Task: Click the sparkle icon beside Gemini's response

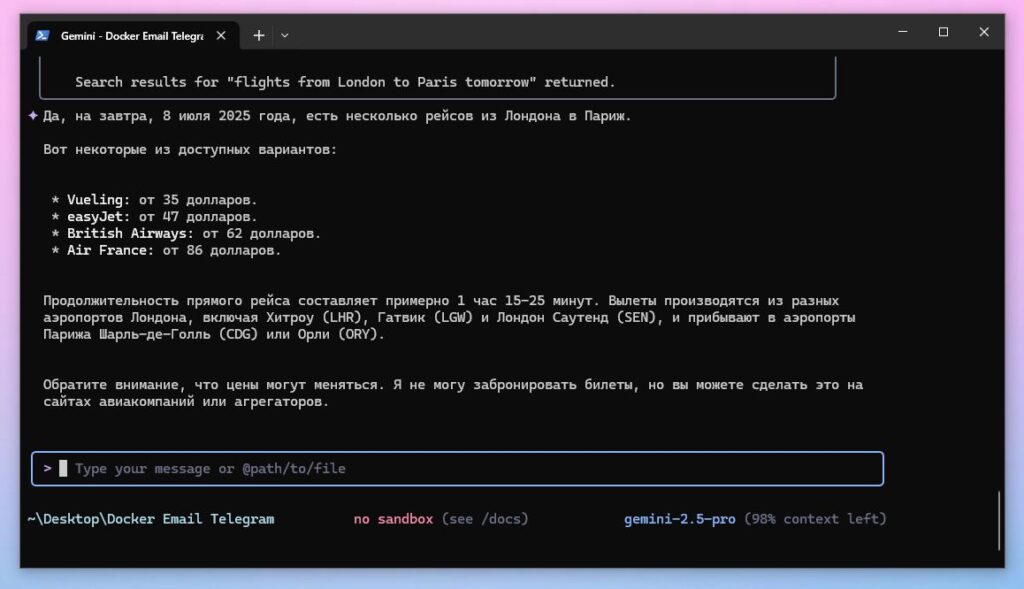Action: (x=33, y=116)
